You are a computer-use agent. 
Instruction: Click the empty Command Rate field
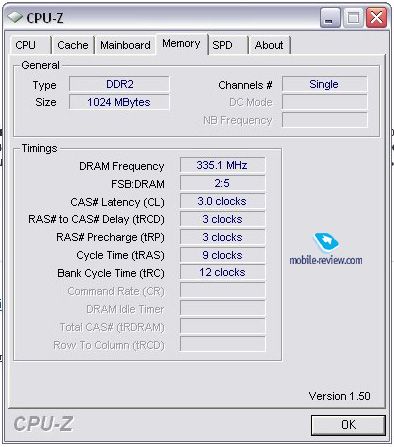[222, 290]
